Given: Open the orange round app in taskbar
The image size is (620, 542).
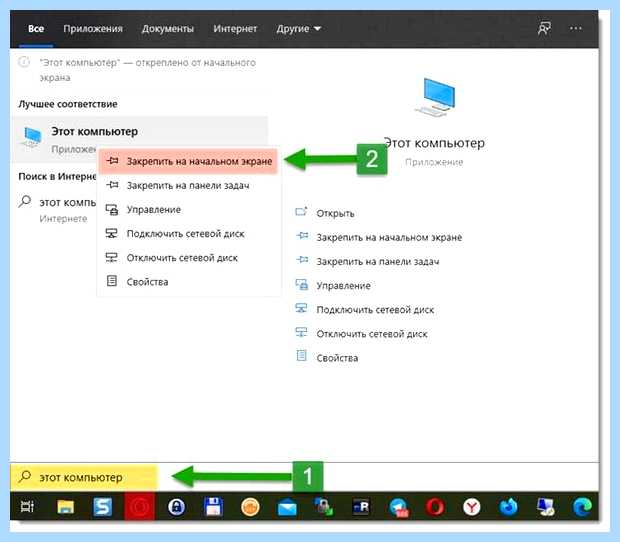Looking at the screenshot, I should pos(250,507).
